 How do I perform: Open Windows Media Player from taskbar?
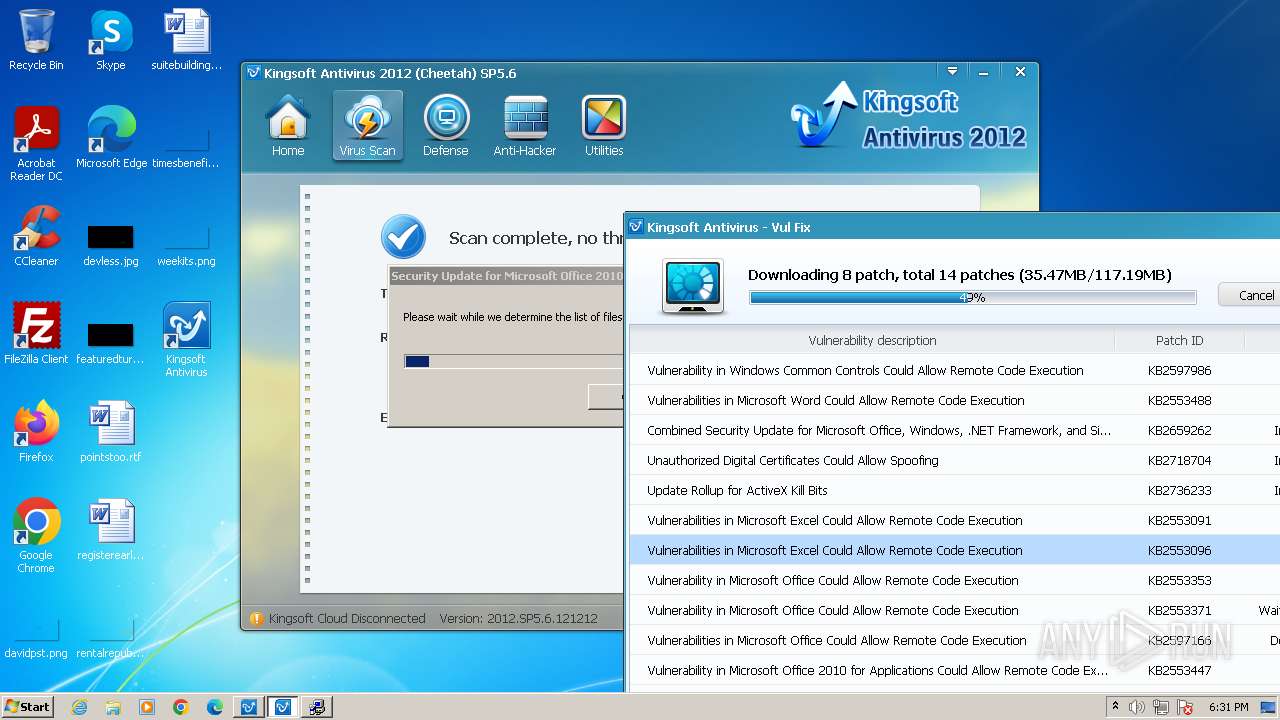tap(147, 707)
